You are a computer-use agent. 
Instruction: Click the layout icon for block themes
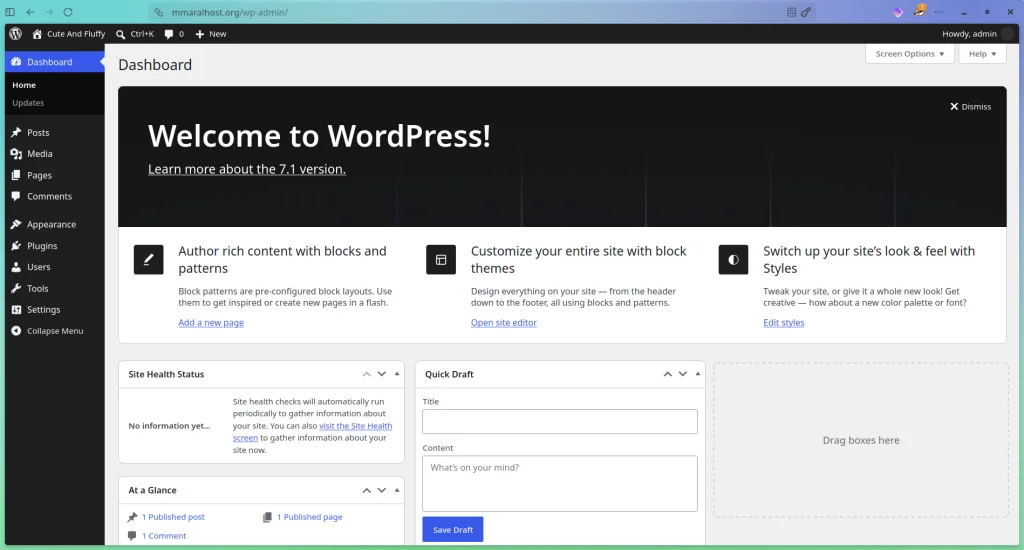[x=441, y=259]
